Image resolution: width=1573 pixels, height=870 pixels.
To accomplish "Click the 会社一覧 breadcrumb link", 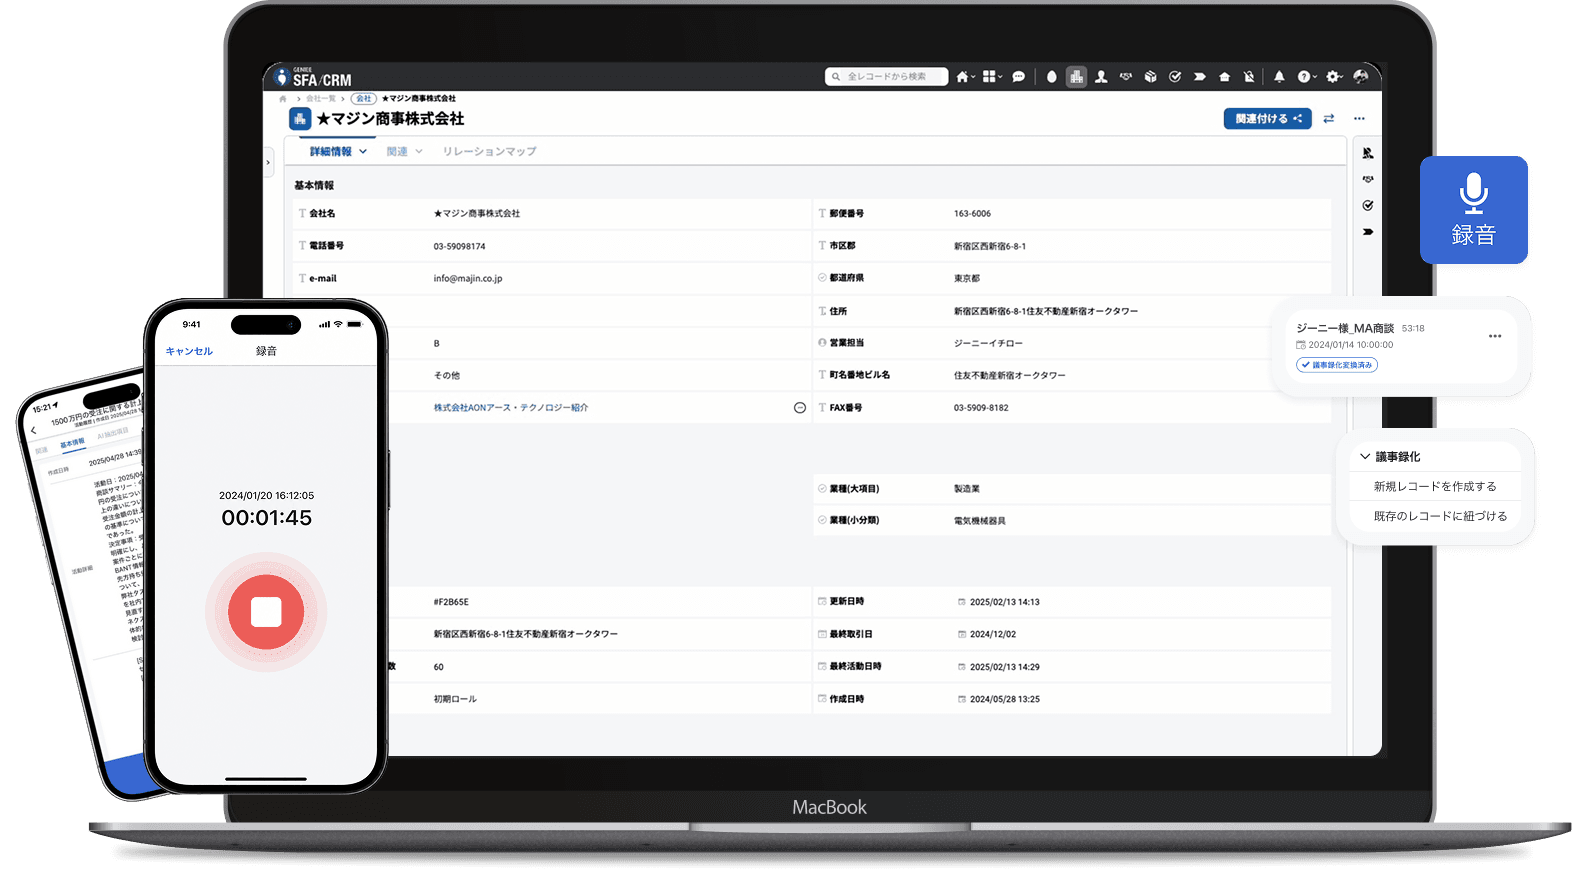I will click(x=321, y=99).
